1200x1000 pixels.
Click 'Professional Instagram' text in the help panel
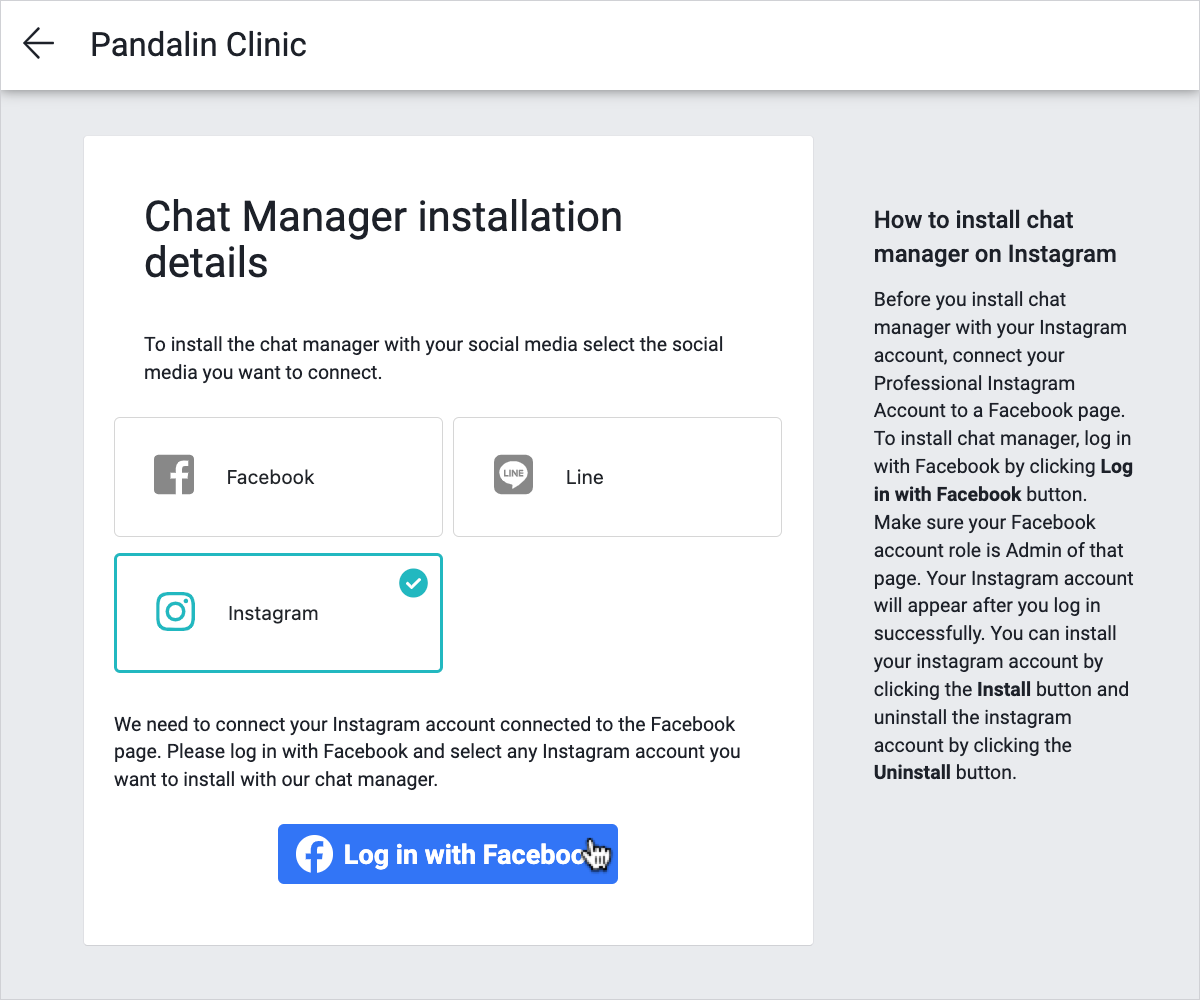(x=973, y=383)
